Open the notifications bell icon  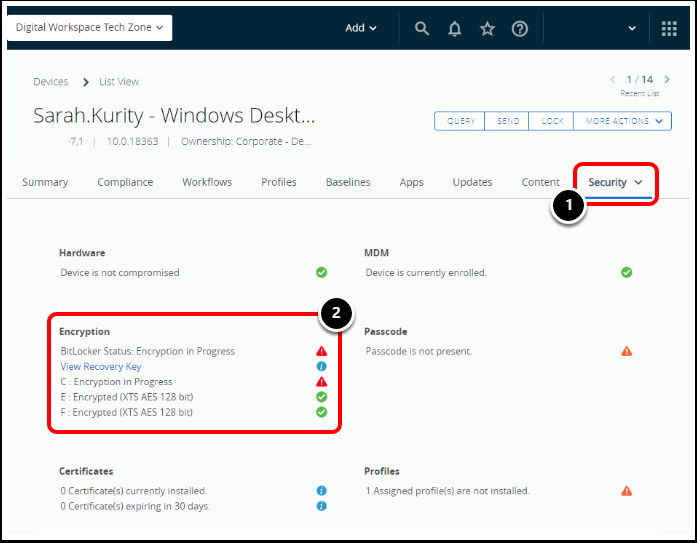tap(455, 29)
